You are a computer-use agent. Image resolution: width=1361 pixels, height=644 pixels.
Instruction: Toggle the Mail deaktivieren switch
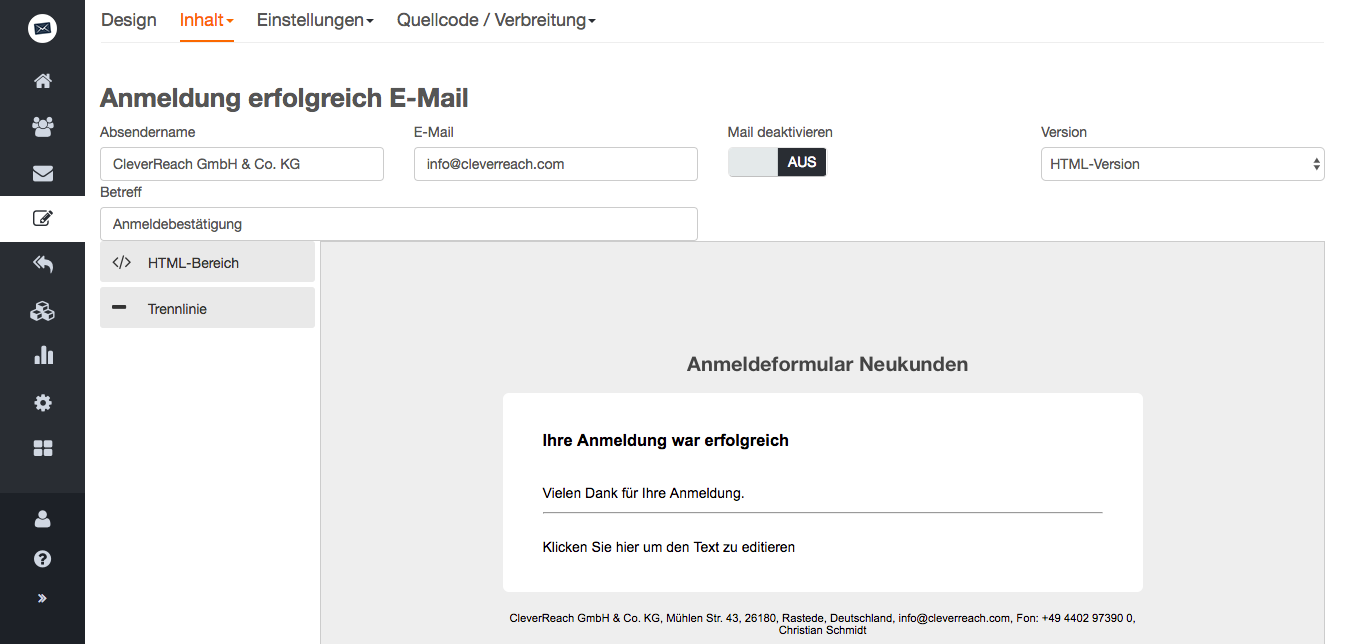(x=777, y=162)
